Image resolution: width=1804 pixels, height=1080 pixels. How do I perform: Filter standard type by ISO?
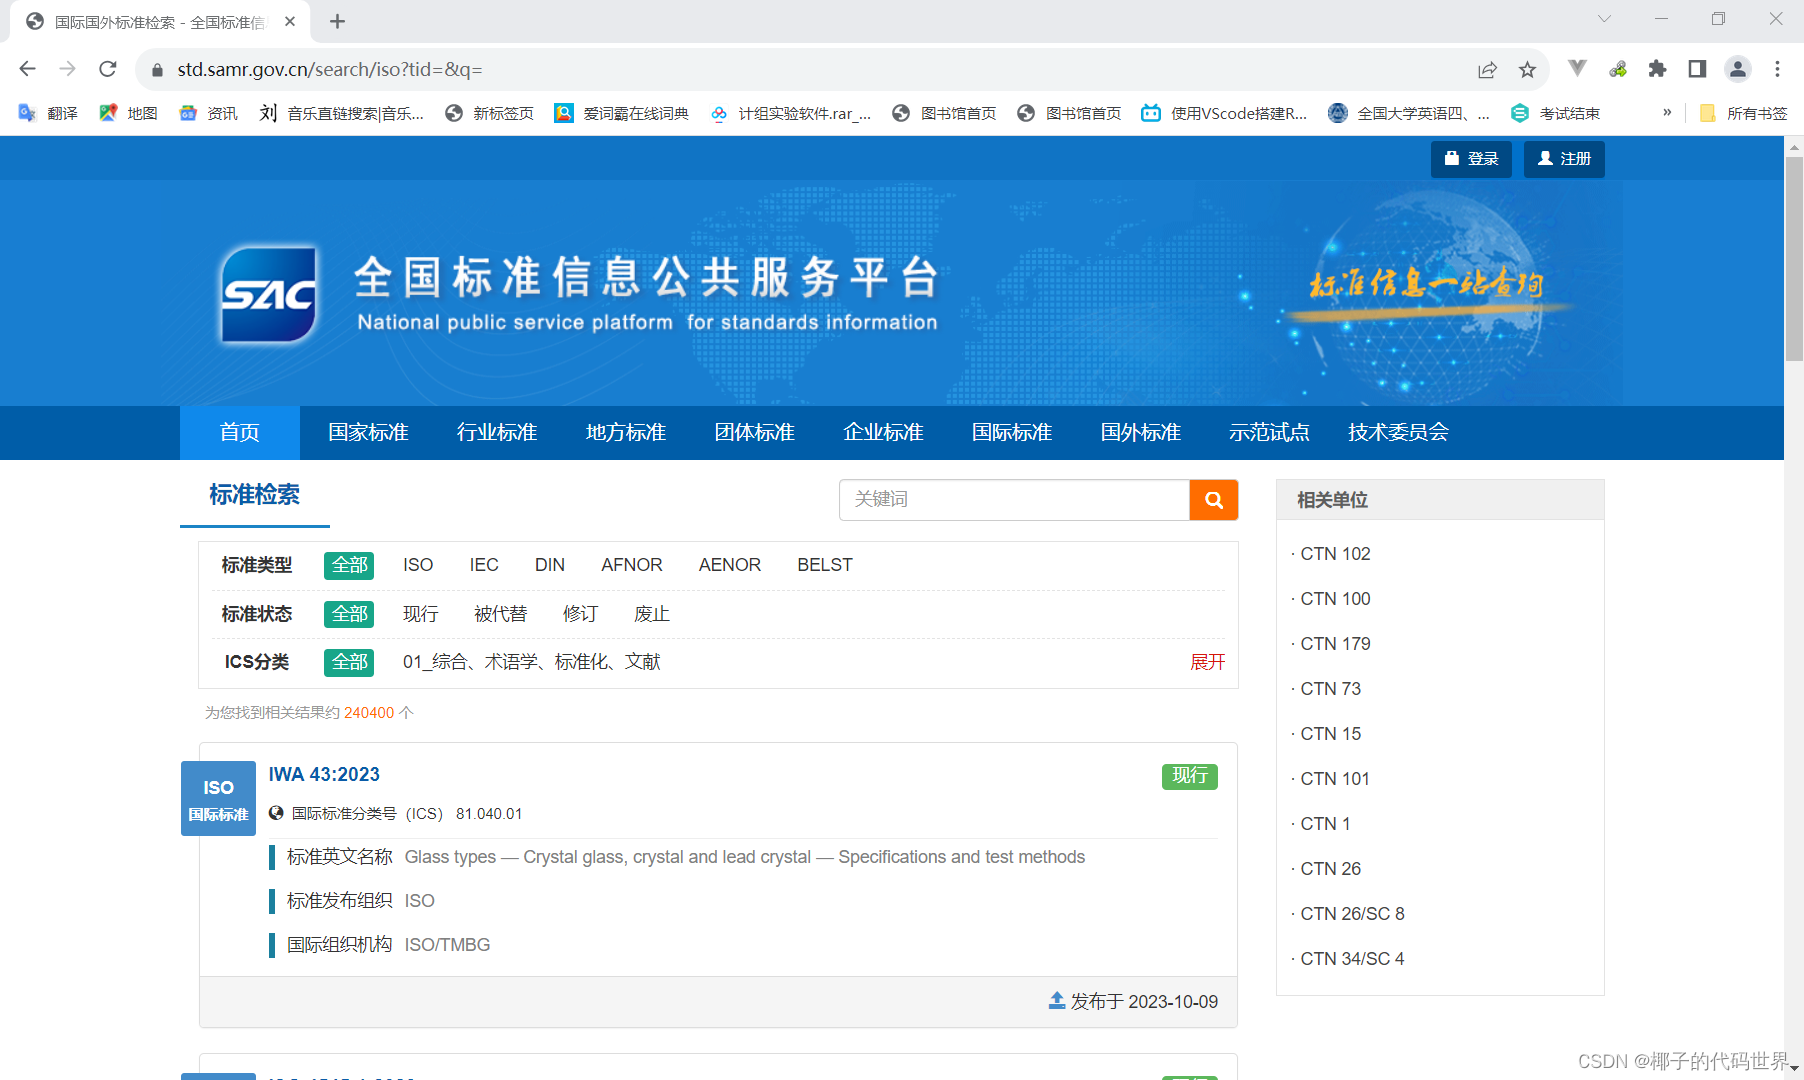[x=418, y=565]
